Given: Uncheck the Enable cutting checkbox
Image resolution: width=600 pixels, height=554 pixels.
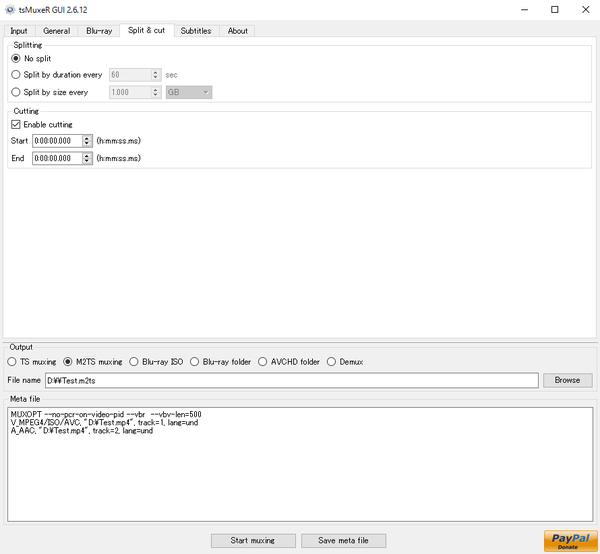Looking at the screenshot, I should (x=16, y=124).
